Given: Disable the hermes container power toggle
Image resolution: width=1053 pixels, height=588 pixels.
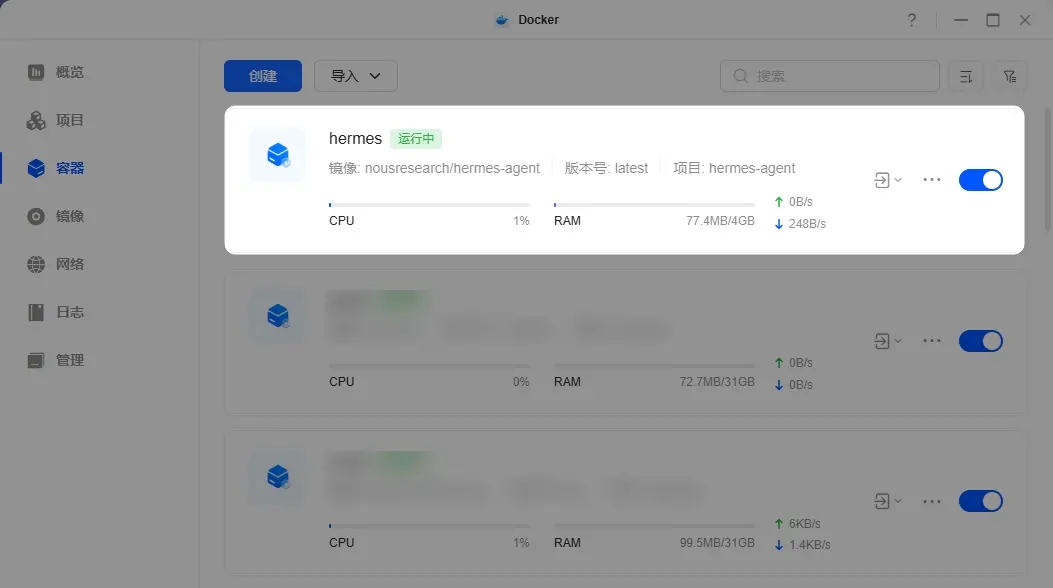Looking at the screenshot, I should pos(981,179).
